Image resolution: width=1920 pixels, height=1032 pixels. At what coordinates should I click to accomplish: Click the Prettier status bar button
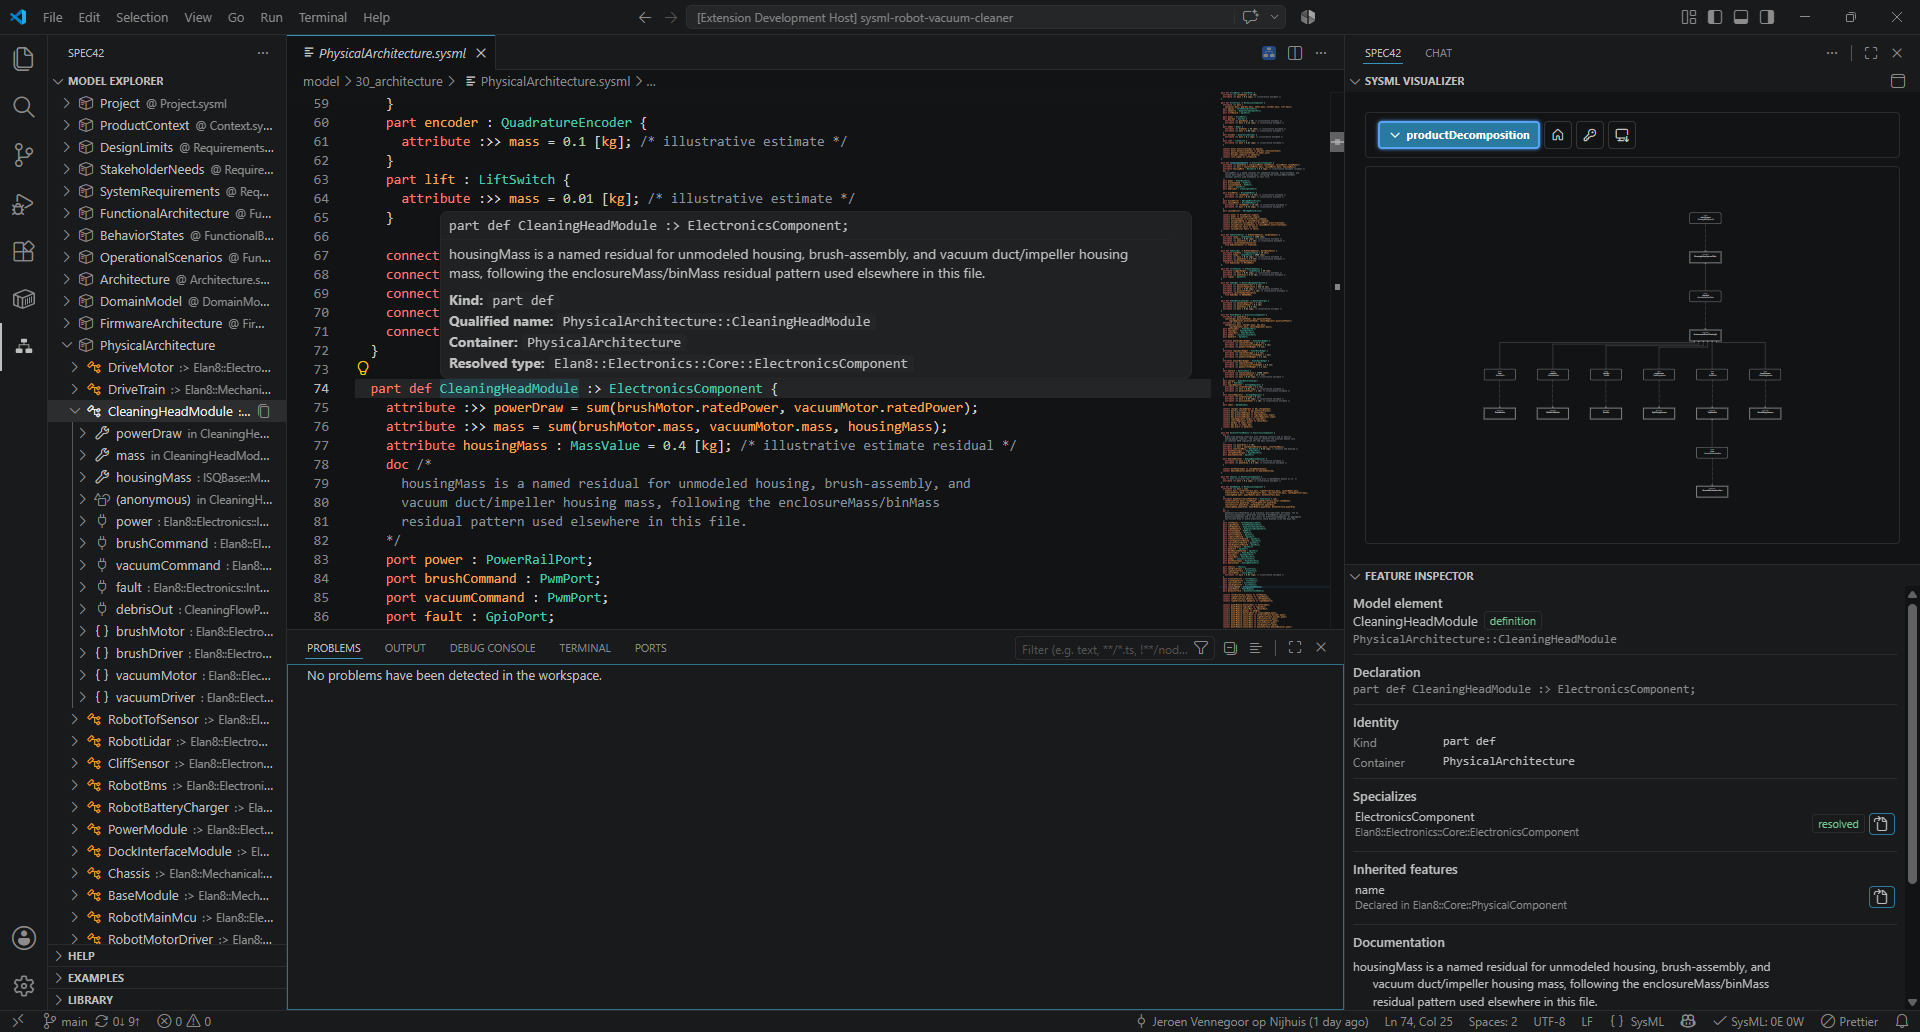pos(1849,1021)
